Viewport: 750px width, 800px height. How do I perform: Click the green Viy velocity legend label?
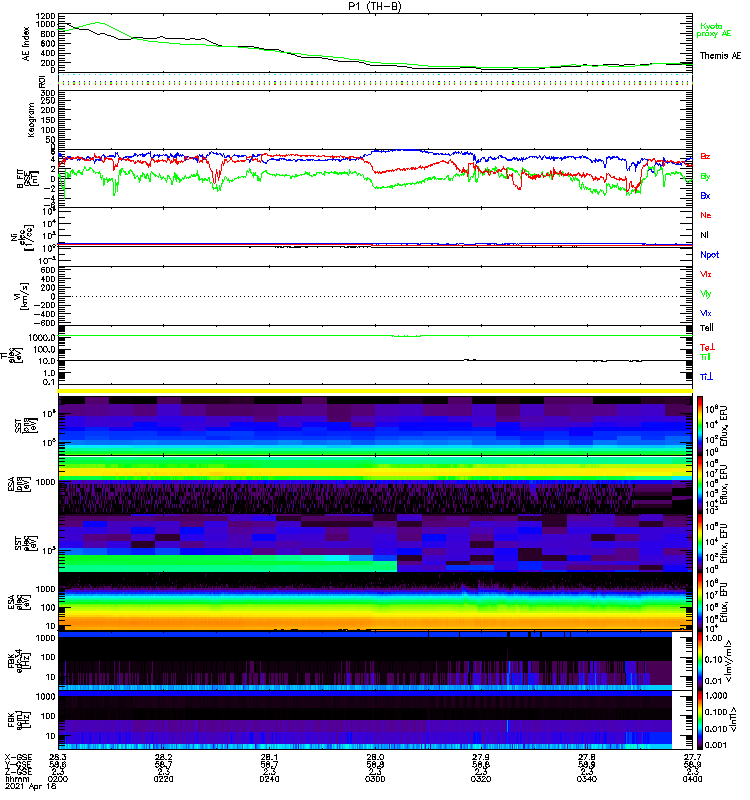[706, 294]
